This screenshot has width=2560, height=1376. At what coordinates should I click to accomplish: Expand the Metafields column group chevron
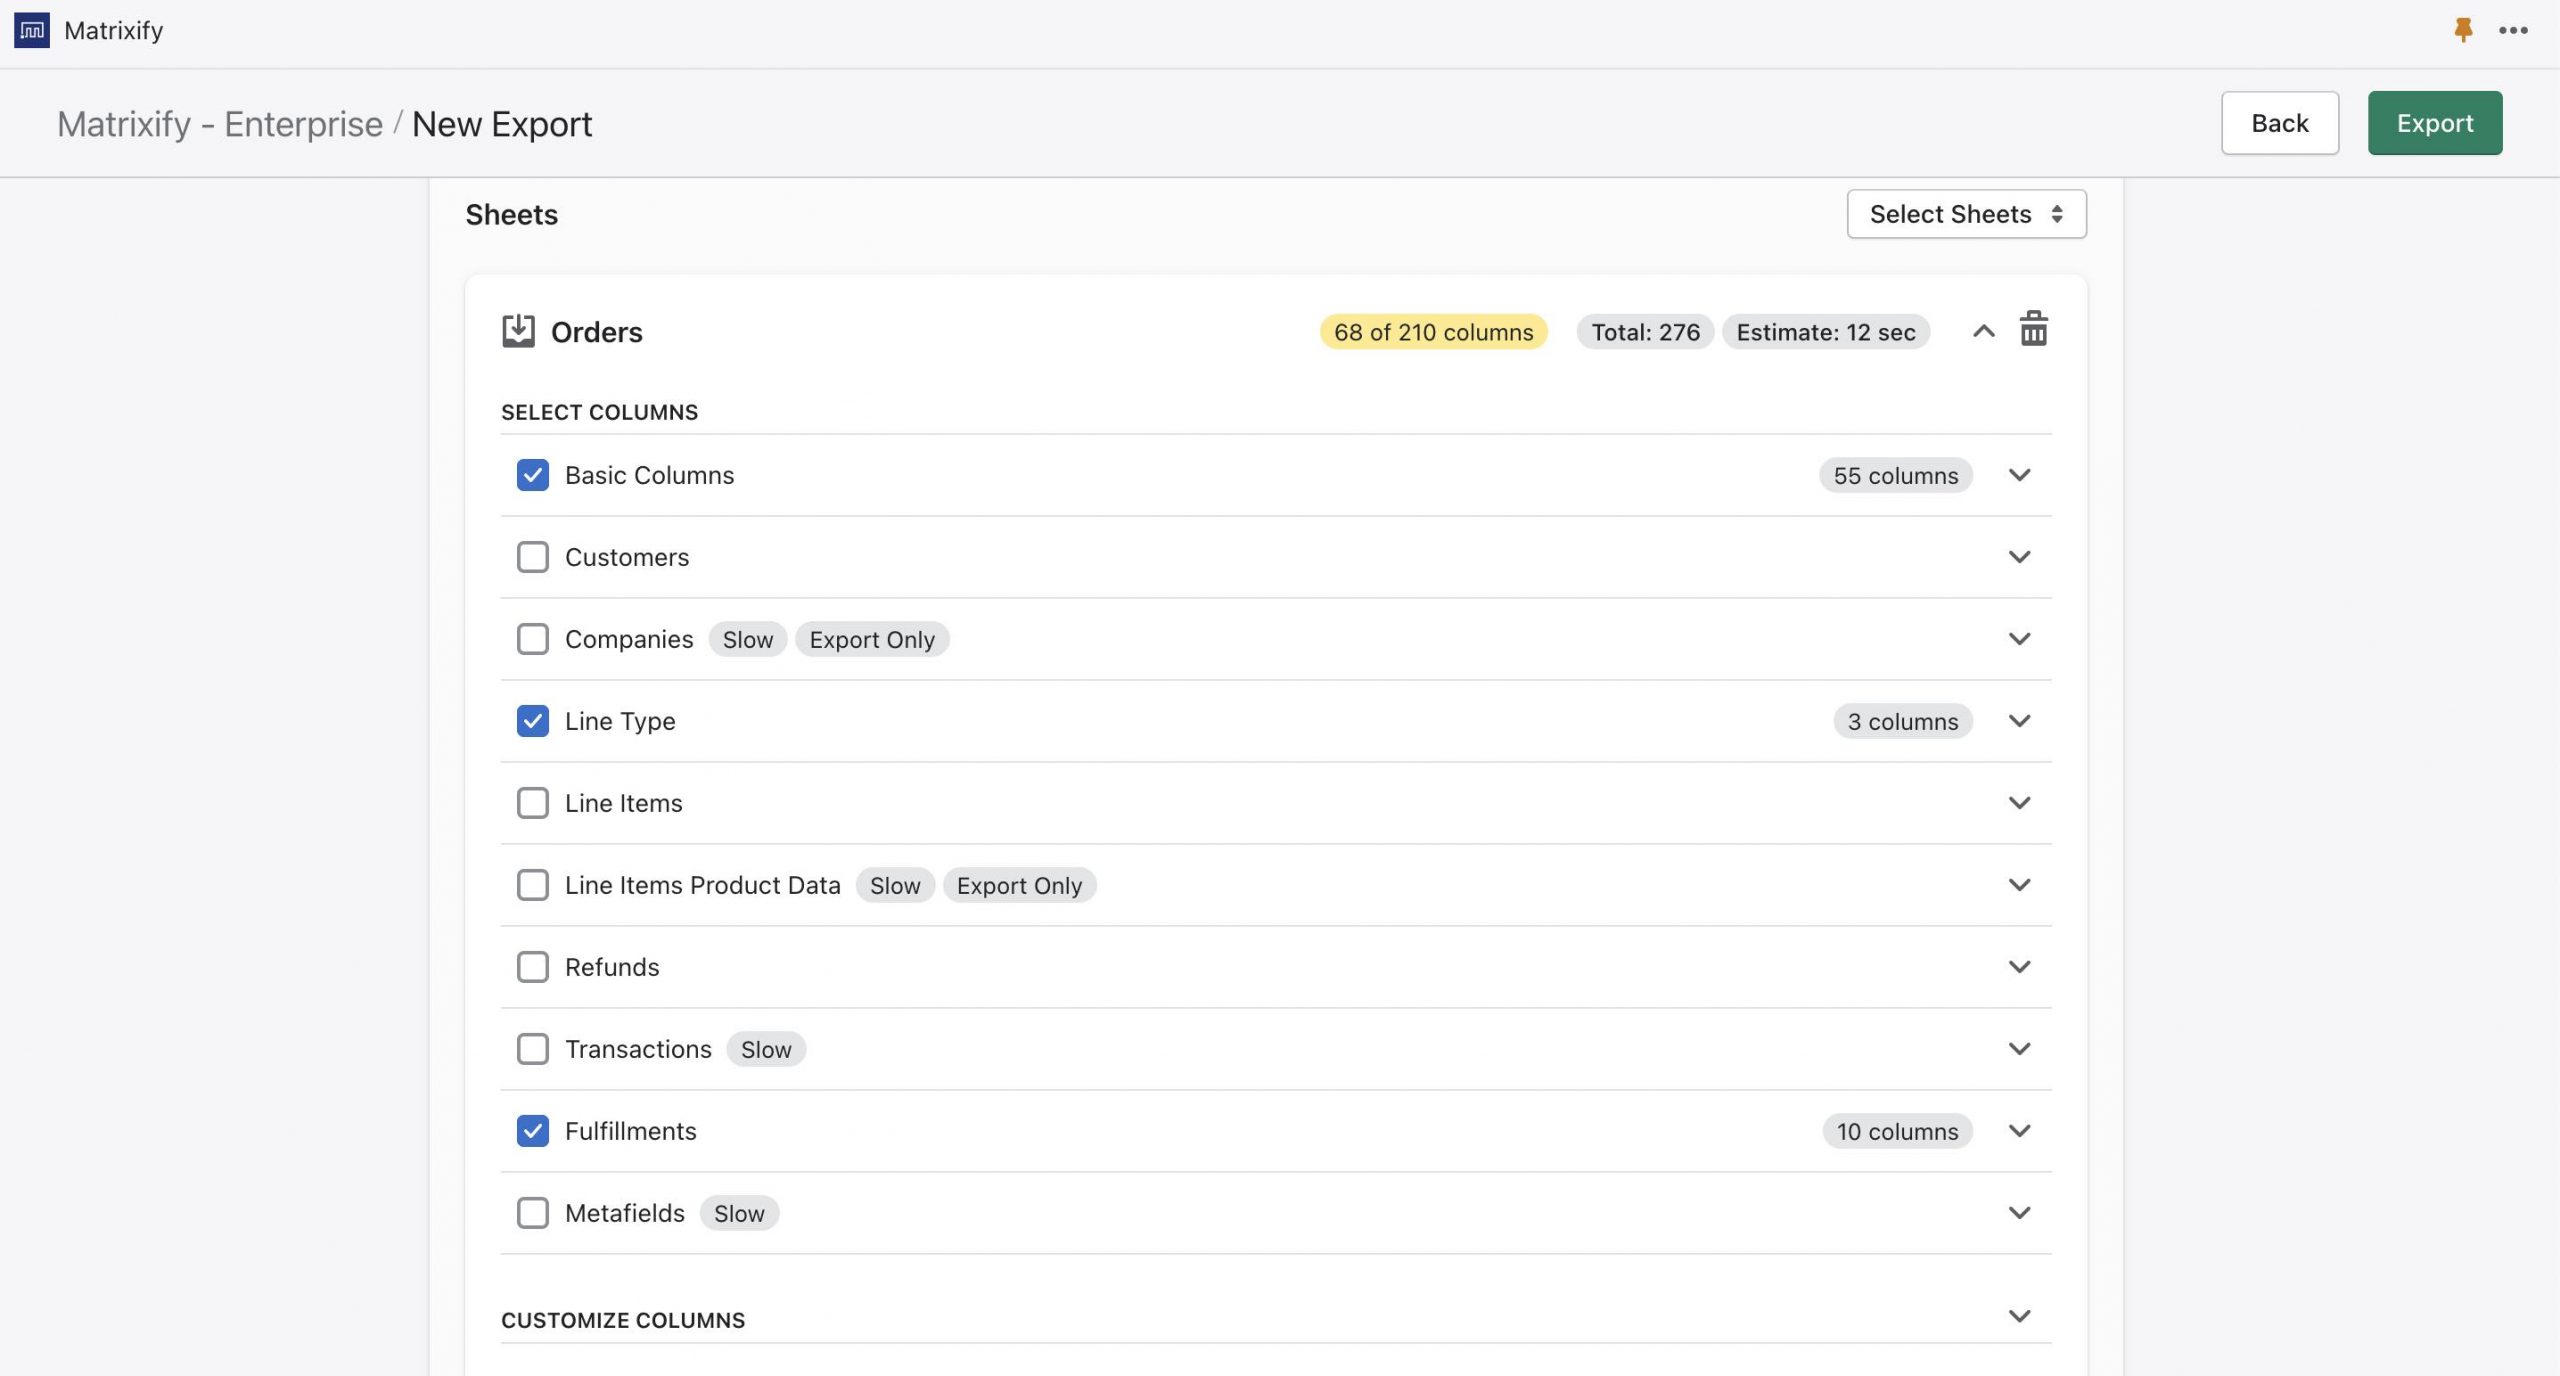click(2019, 1213)
